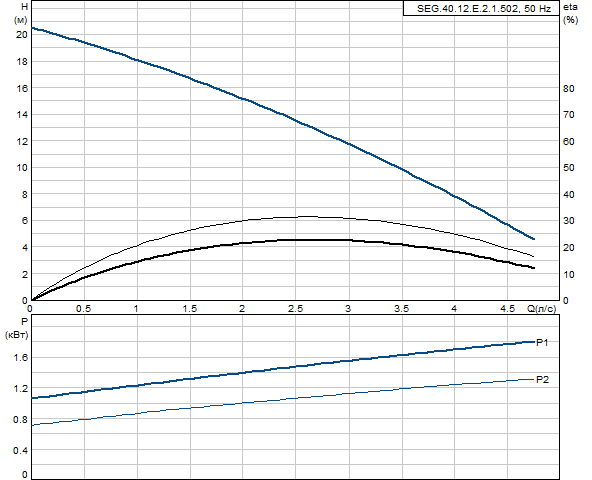Viewport: 592px width, 480px height.
Task: Click the 18 value on H axis
Action: pos(22,62)
